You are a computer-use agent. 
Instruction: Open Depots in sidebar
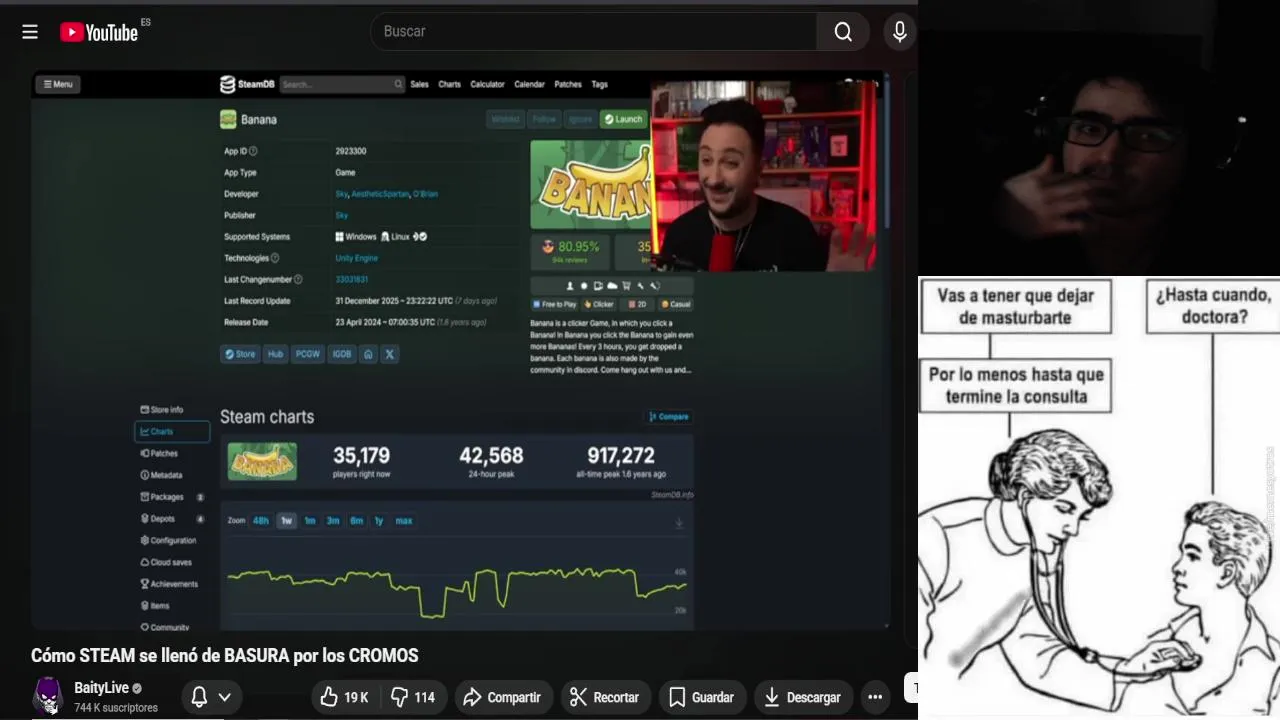point(158,519)
